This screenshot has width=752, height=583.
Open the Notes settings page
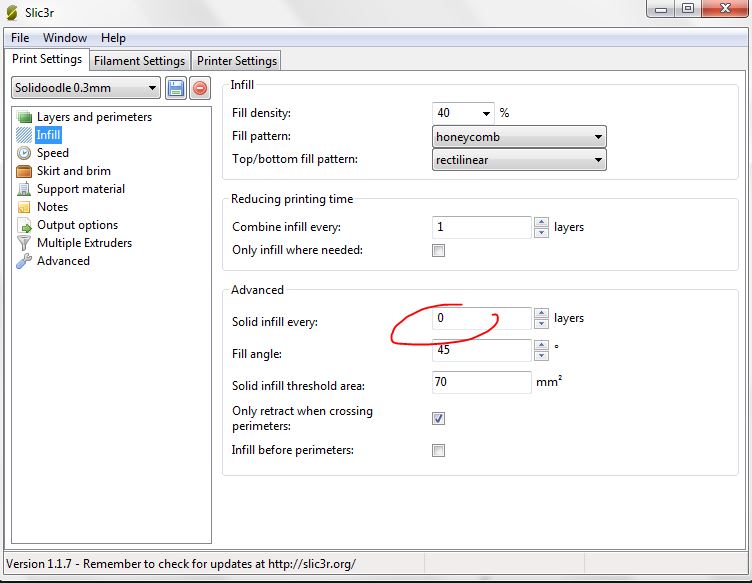[x=52, y=207]
